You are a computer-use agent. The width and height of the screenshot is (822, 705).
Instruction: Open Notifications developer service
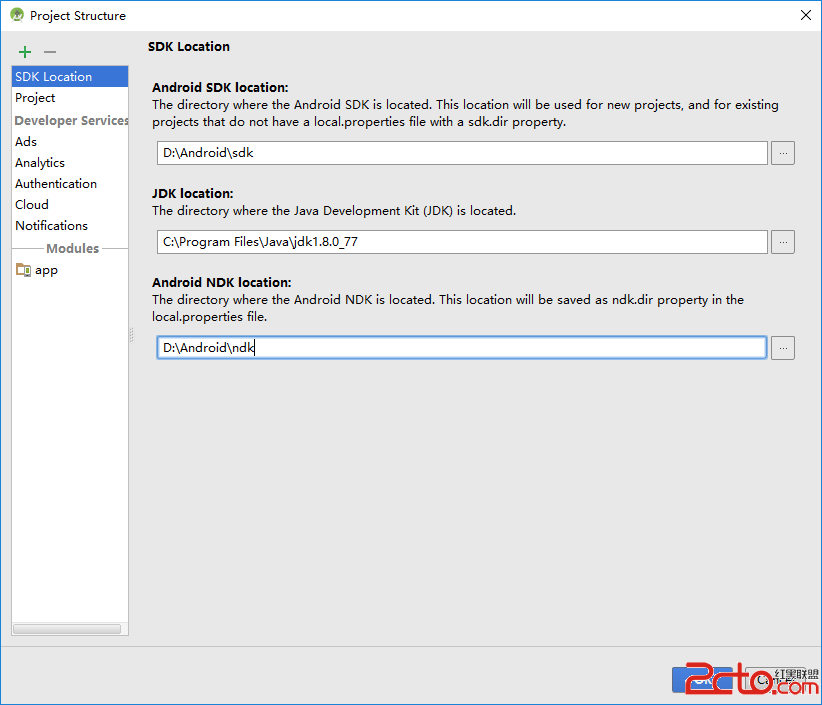[51, 226]
